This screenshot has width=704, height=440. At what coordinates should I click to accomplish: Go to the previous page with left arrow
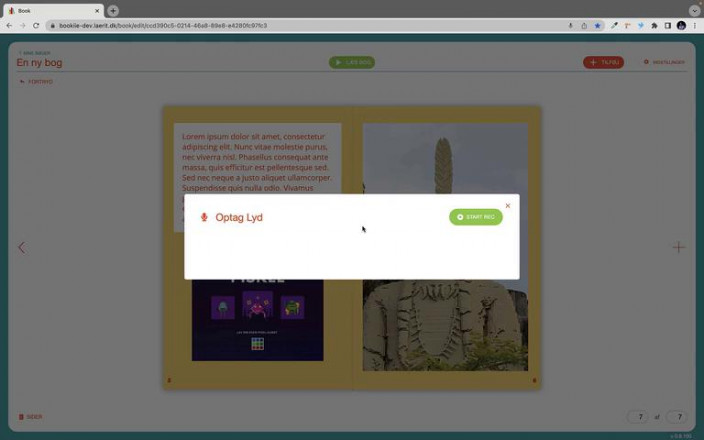pyautogui.click(x=21, y=247)
